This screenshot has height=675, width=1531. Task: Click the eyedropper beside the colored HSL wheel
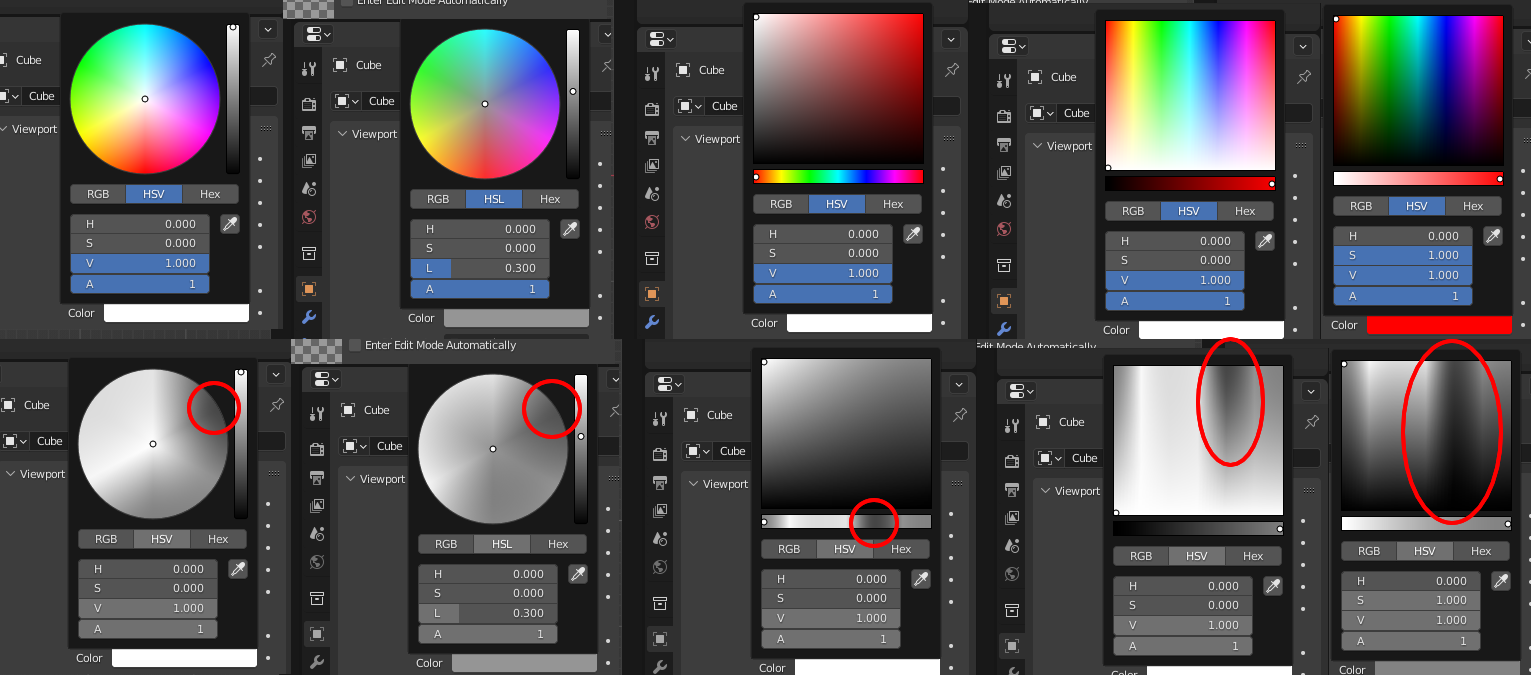(x=570, y=229)
